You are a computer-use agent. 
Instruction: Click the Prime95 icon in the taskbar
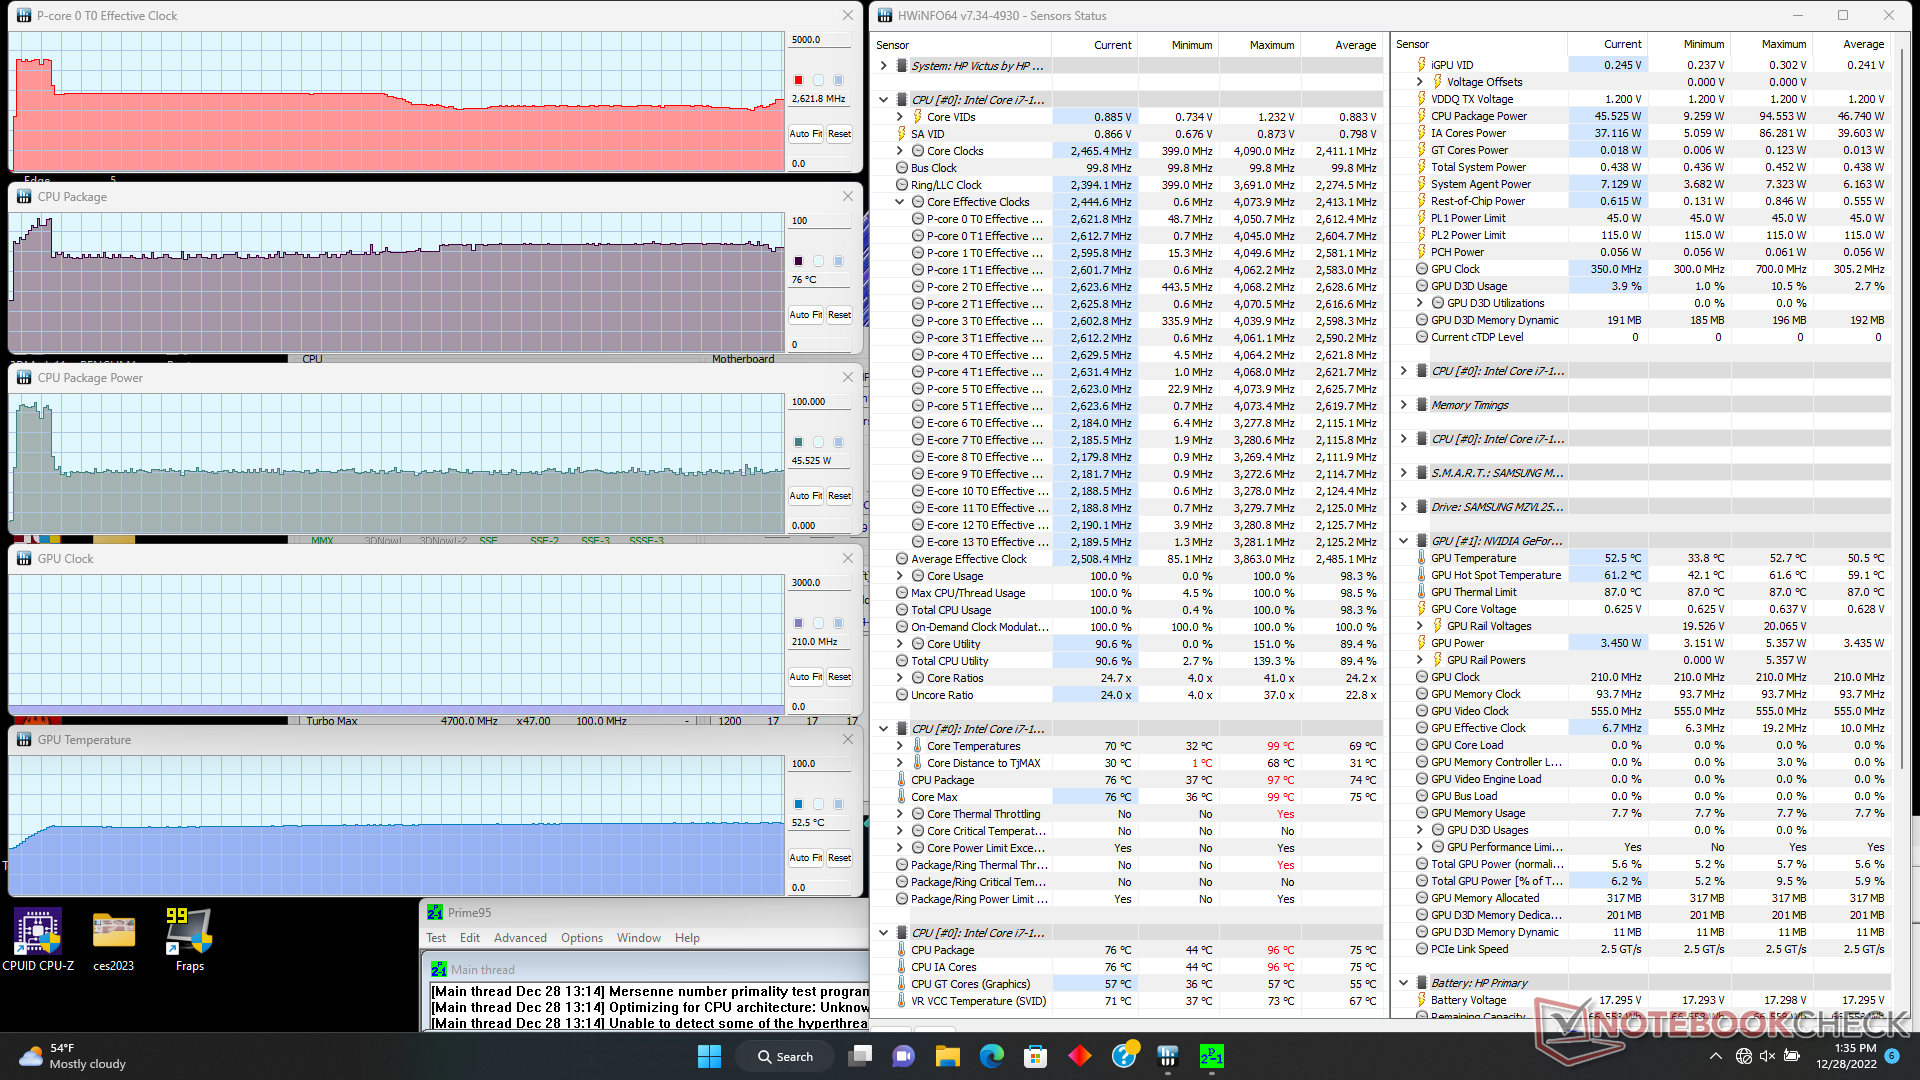1211,1056
